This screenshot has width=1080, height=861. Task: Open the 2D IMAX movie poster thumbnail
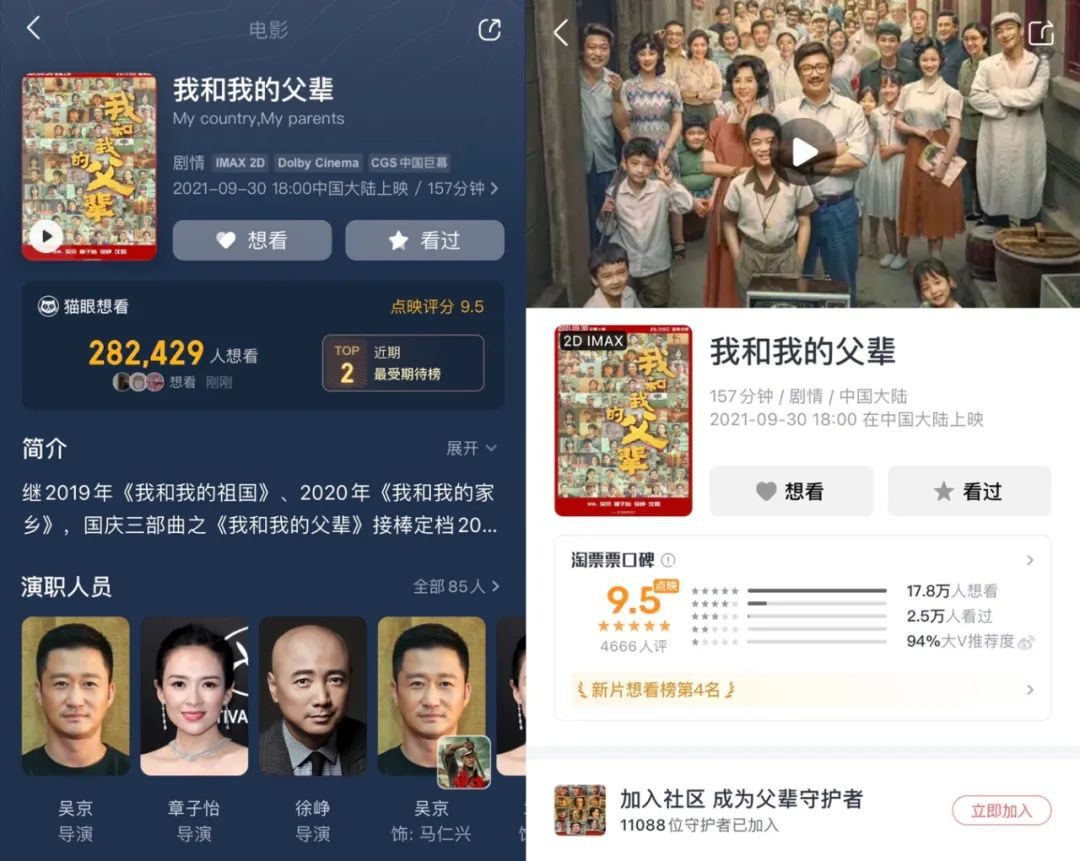click(623, 421)
